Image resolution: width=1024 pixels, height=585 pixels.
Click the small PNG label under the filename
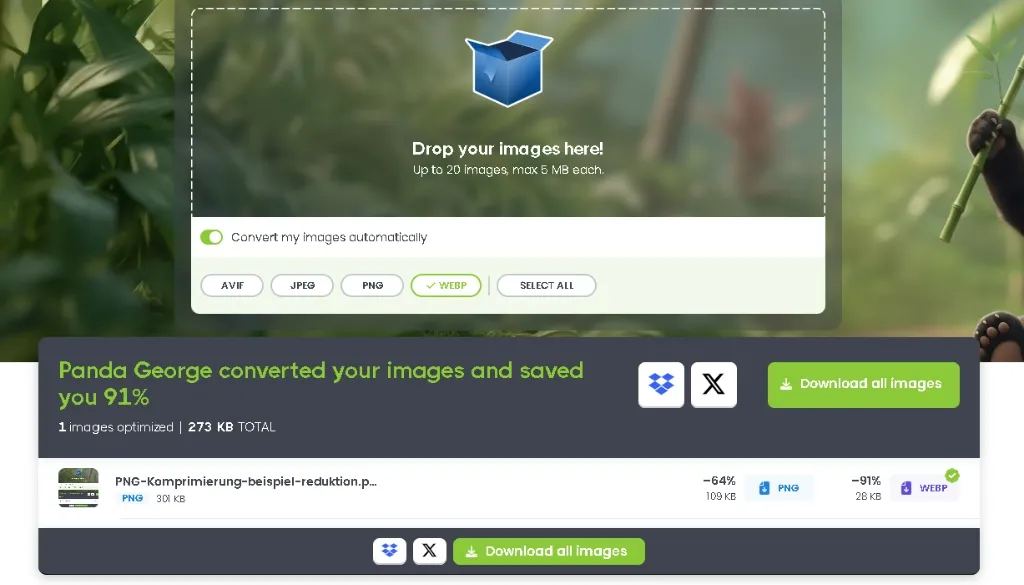point(131,497)
